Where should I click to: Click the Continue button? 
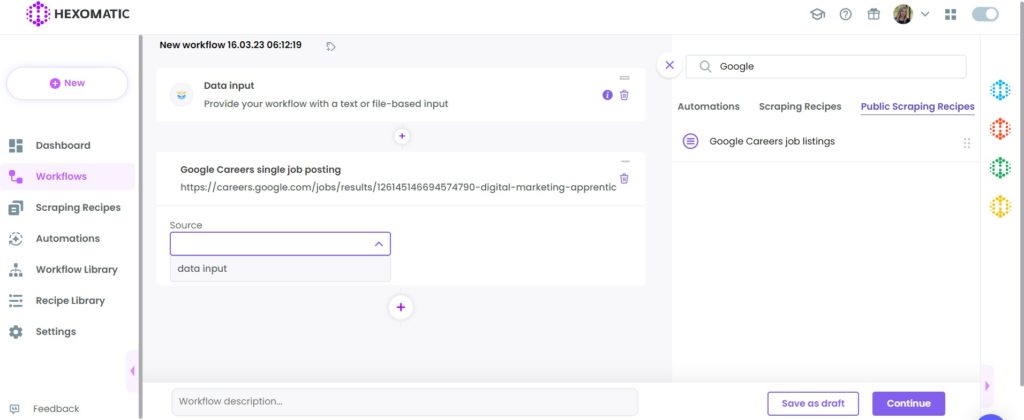pos(908,404)
